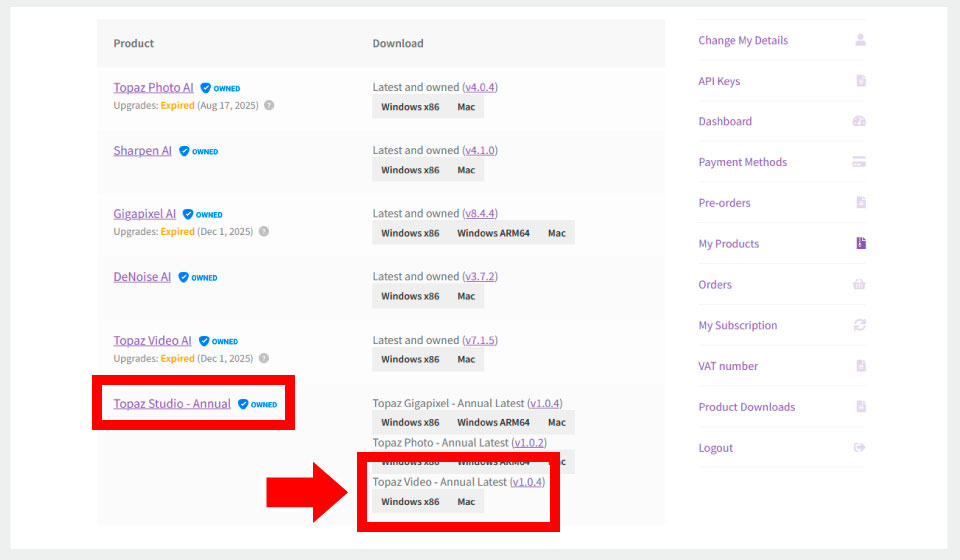
Task: Download DeNoise AI for Mac
Action: point(466,296)
